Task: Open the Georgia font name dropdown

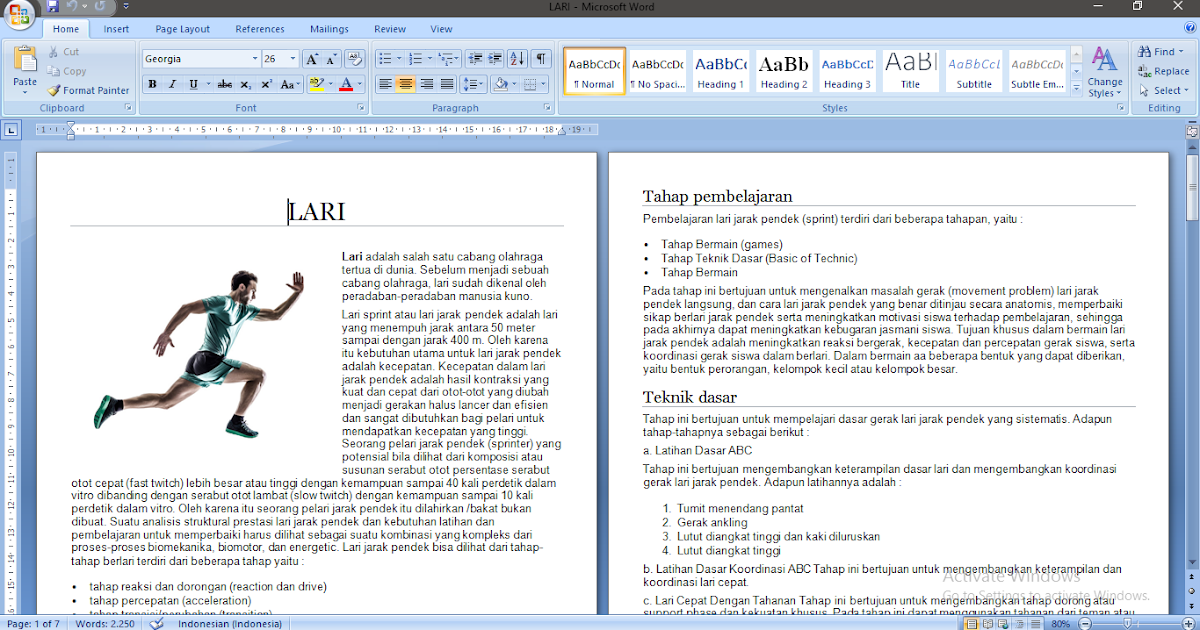Action: 254,59
